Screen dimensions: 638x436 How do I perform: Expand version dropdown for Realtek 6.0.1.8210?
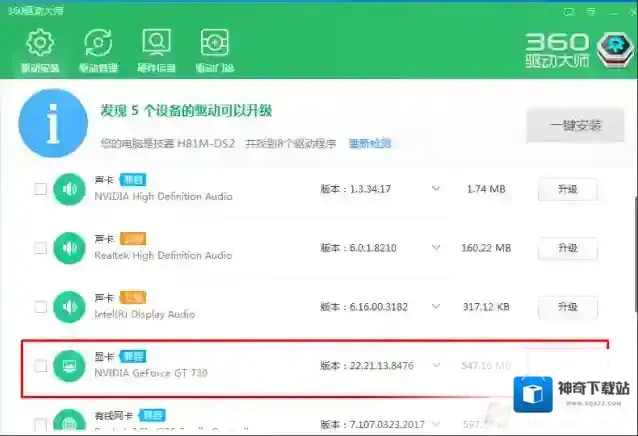coord(435,247)
